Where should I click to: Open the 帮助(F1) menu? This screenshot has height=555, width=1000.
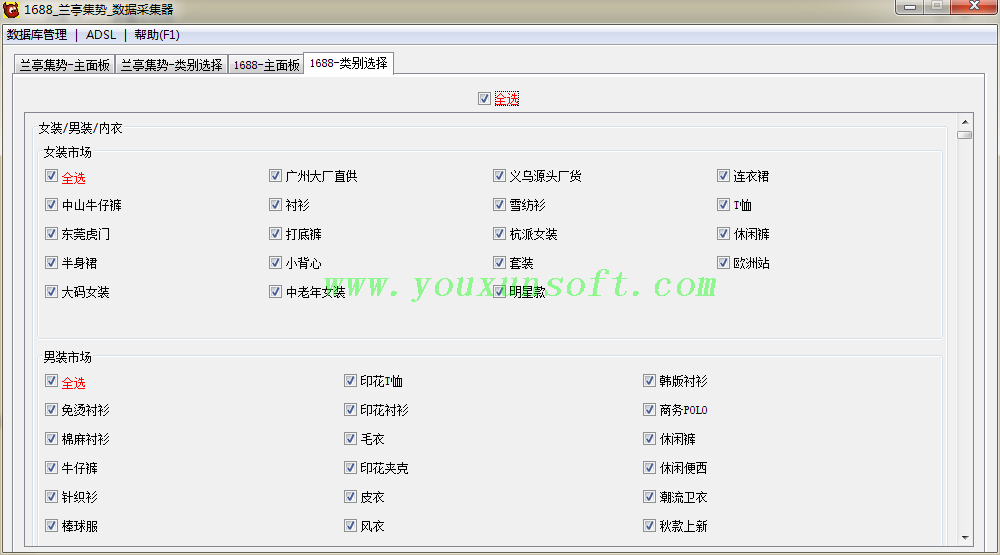157,35
